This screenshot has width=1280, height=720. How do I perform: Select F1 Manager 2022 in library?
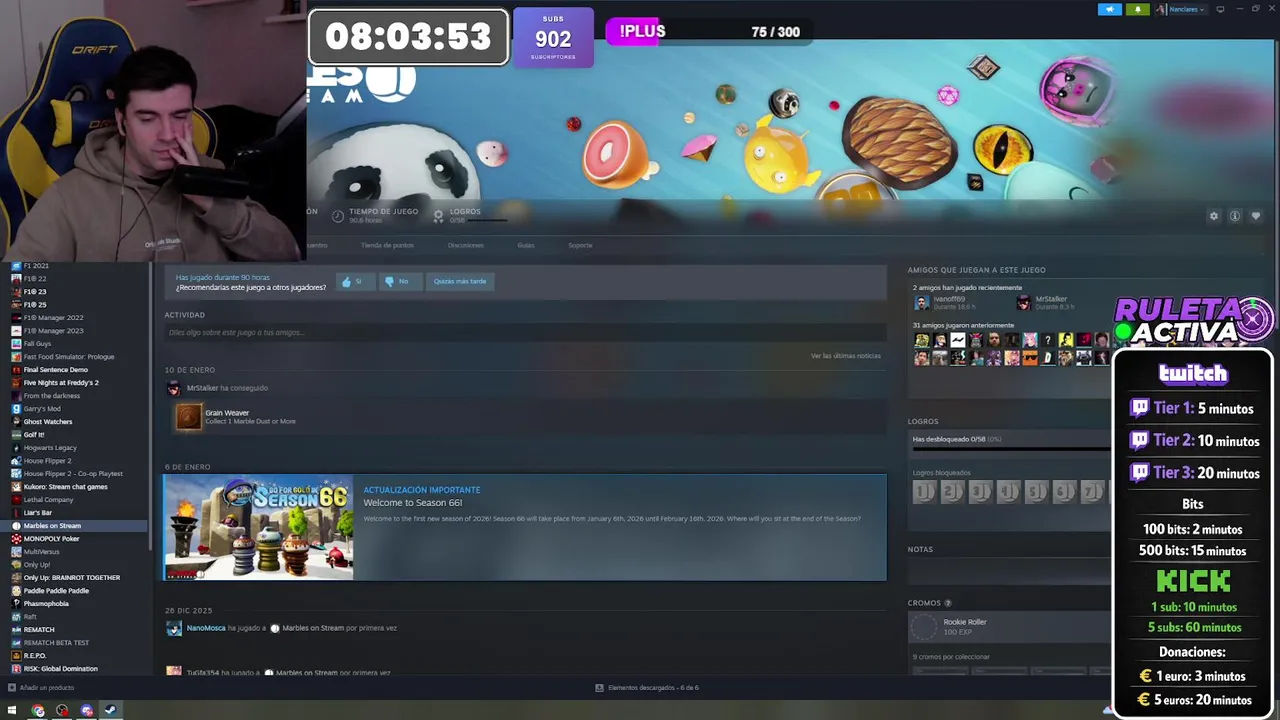(53, 318)
